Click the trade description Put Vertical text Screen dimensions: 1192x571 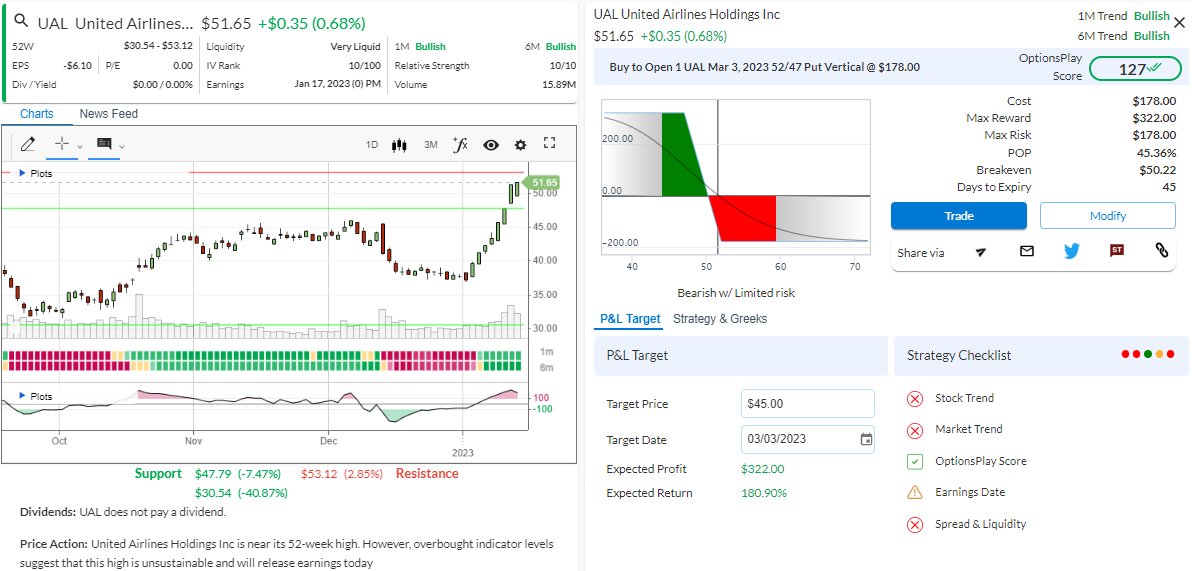(765, 67)
